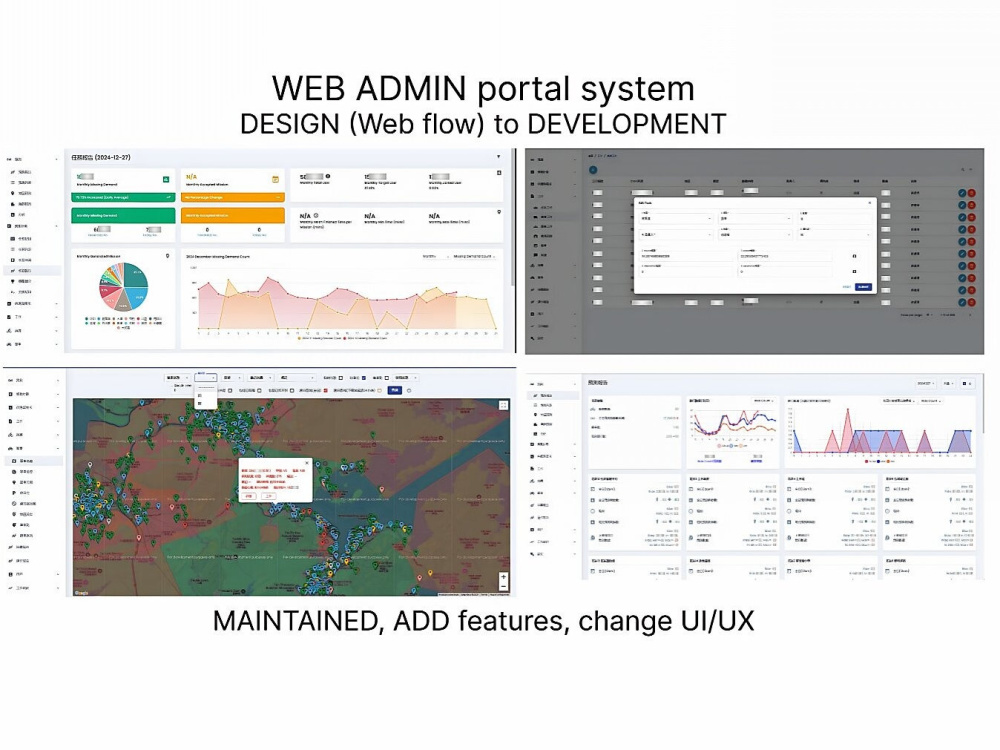1000x750 pixels.
Task: Expand the topmost sidebar group in the mission dashboard
Action: (x=32, y=159)
